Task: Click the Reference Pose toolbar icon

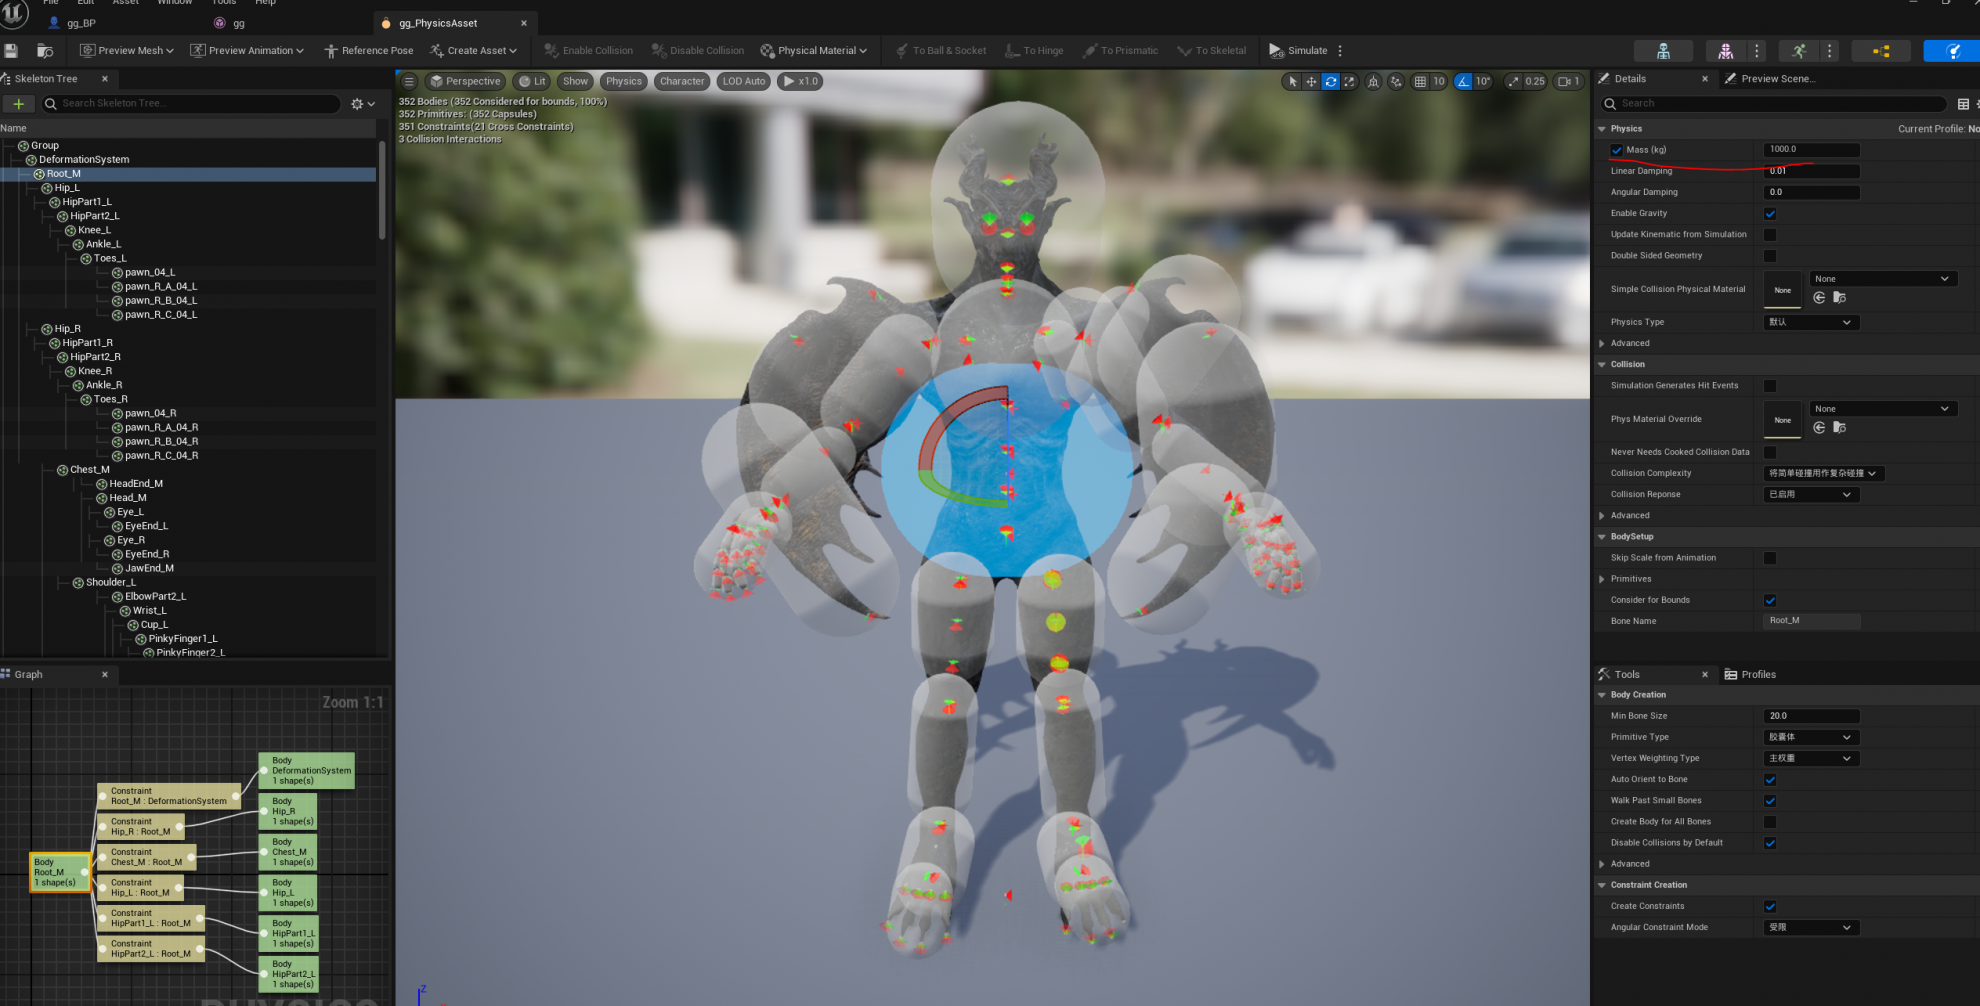Action: [369, 50]
